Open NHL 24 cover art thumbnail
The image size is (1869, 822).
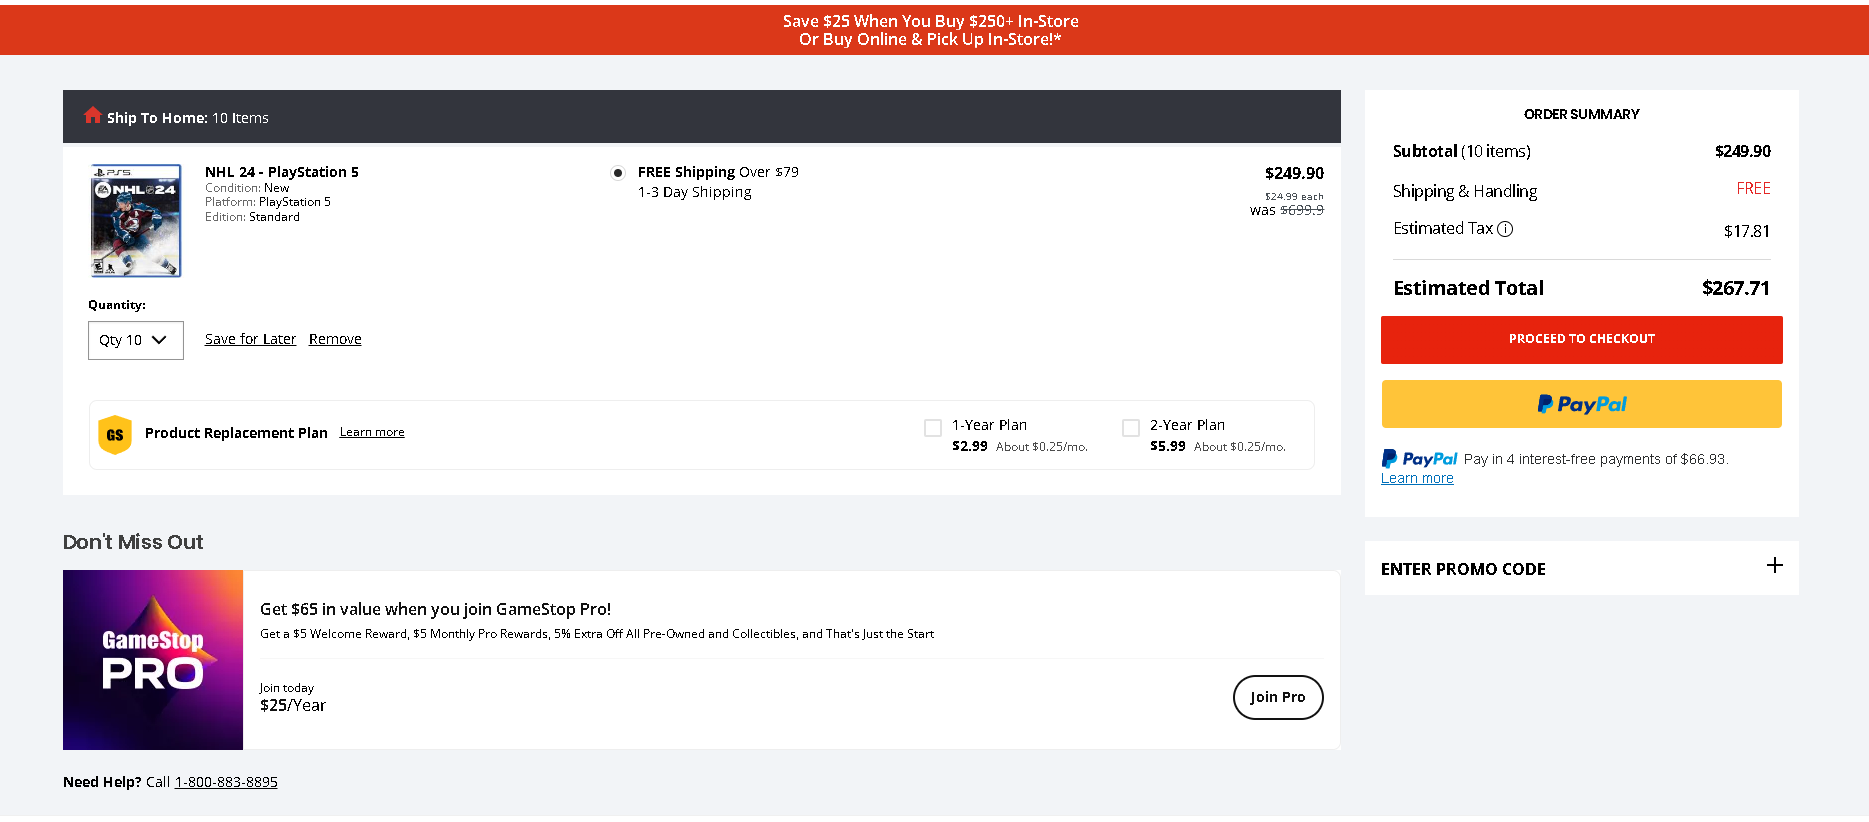pyautogui.click(x=136, y=220)
